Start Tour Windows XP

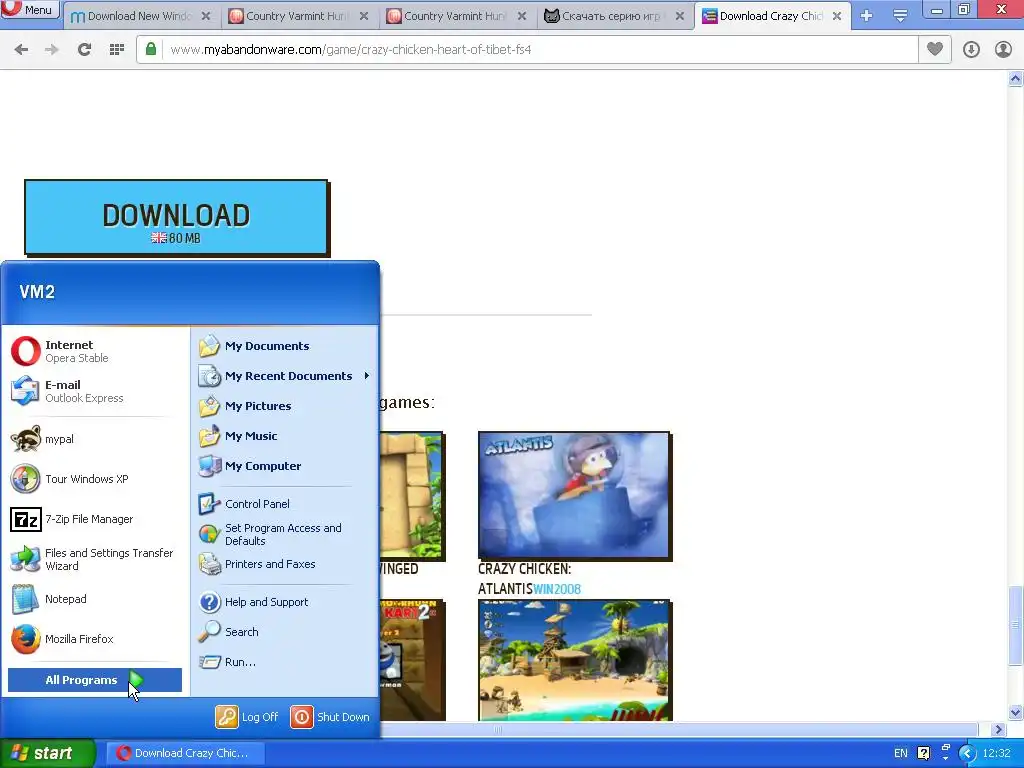95,479
